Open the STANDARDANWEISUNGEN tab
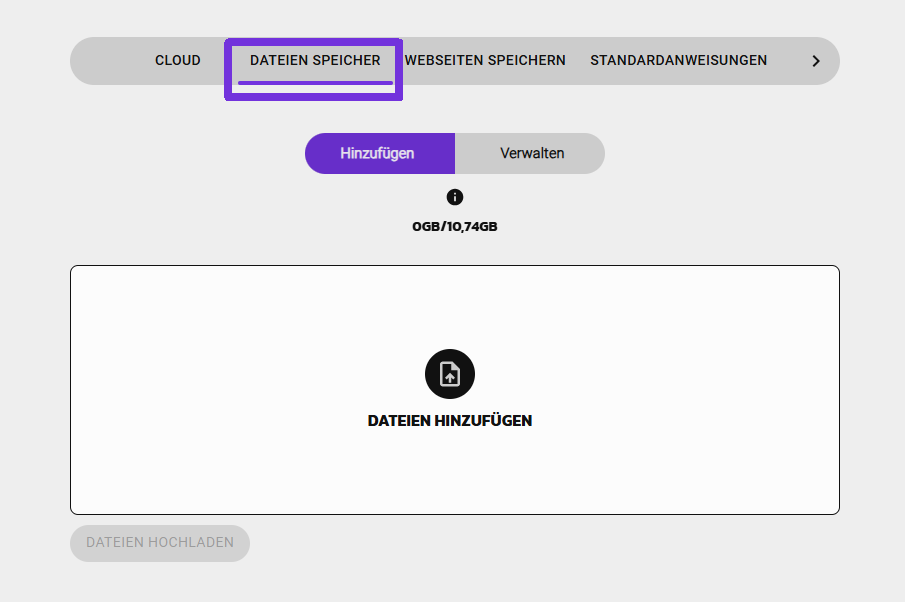The image size is (905, 602). tap(679, 60)
